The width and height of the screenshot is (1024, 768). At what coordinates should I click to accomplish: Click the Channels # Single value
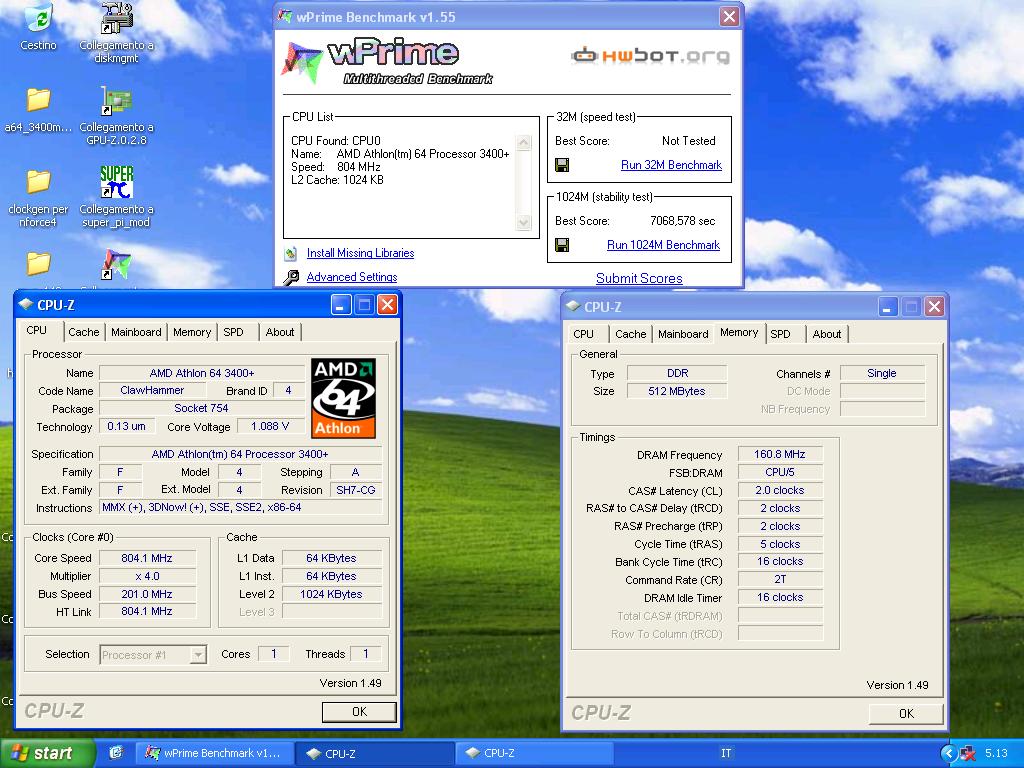point(882,374)
